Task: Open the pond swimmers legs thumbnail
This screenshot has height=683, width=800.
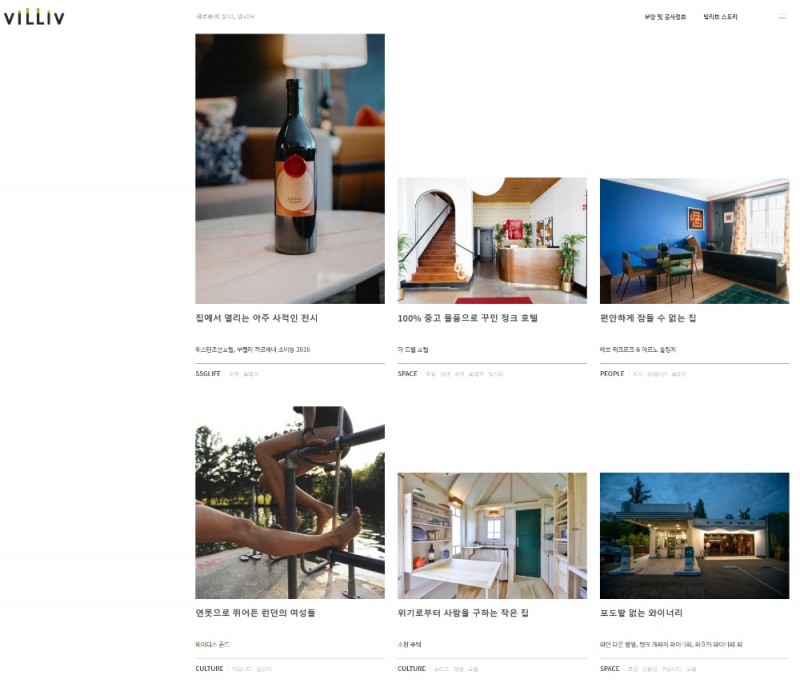Action: coord(290,502)
